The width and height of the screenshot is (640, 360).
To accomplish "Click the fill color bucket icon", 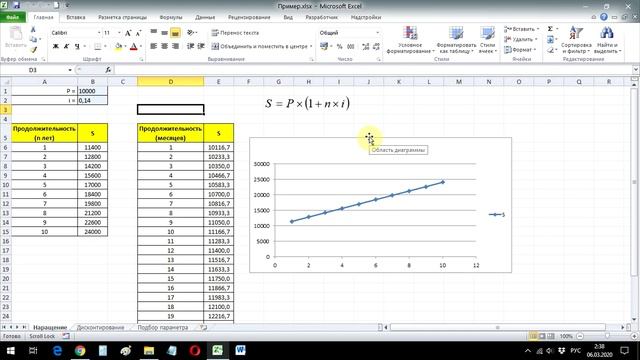I will pyautogui.click(x=118, y=47).
